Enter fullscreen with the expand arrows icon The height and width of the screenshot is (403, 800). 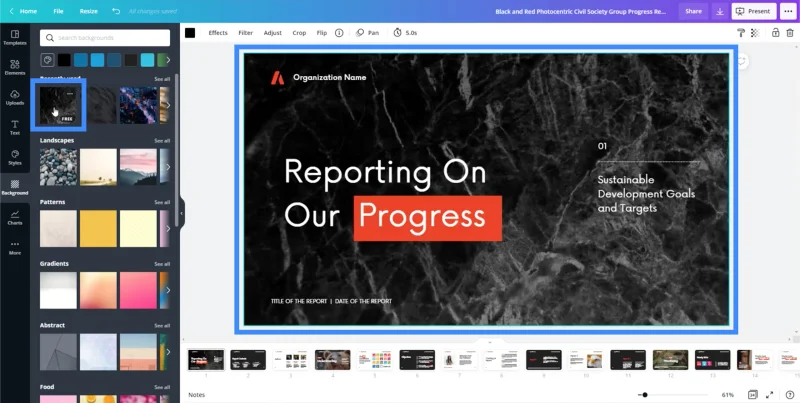click(x=769, y=394)
